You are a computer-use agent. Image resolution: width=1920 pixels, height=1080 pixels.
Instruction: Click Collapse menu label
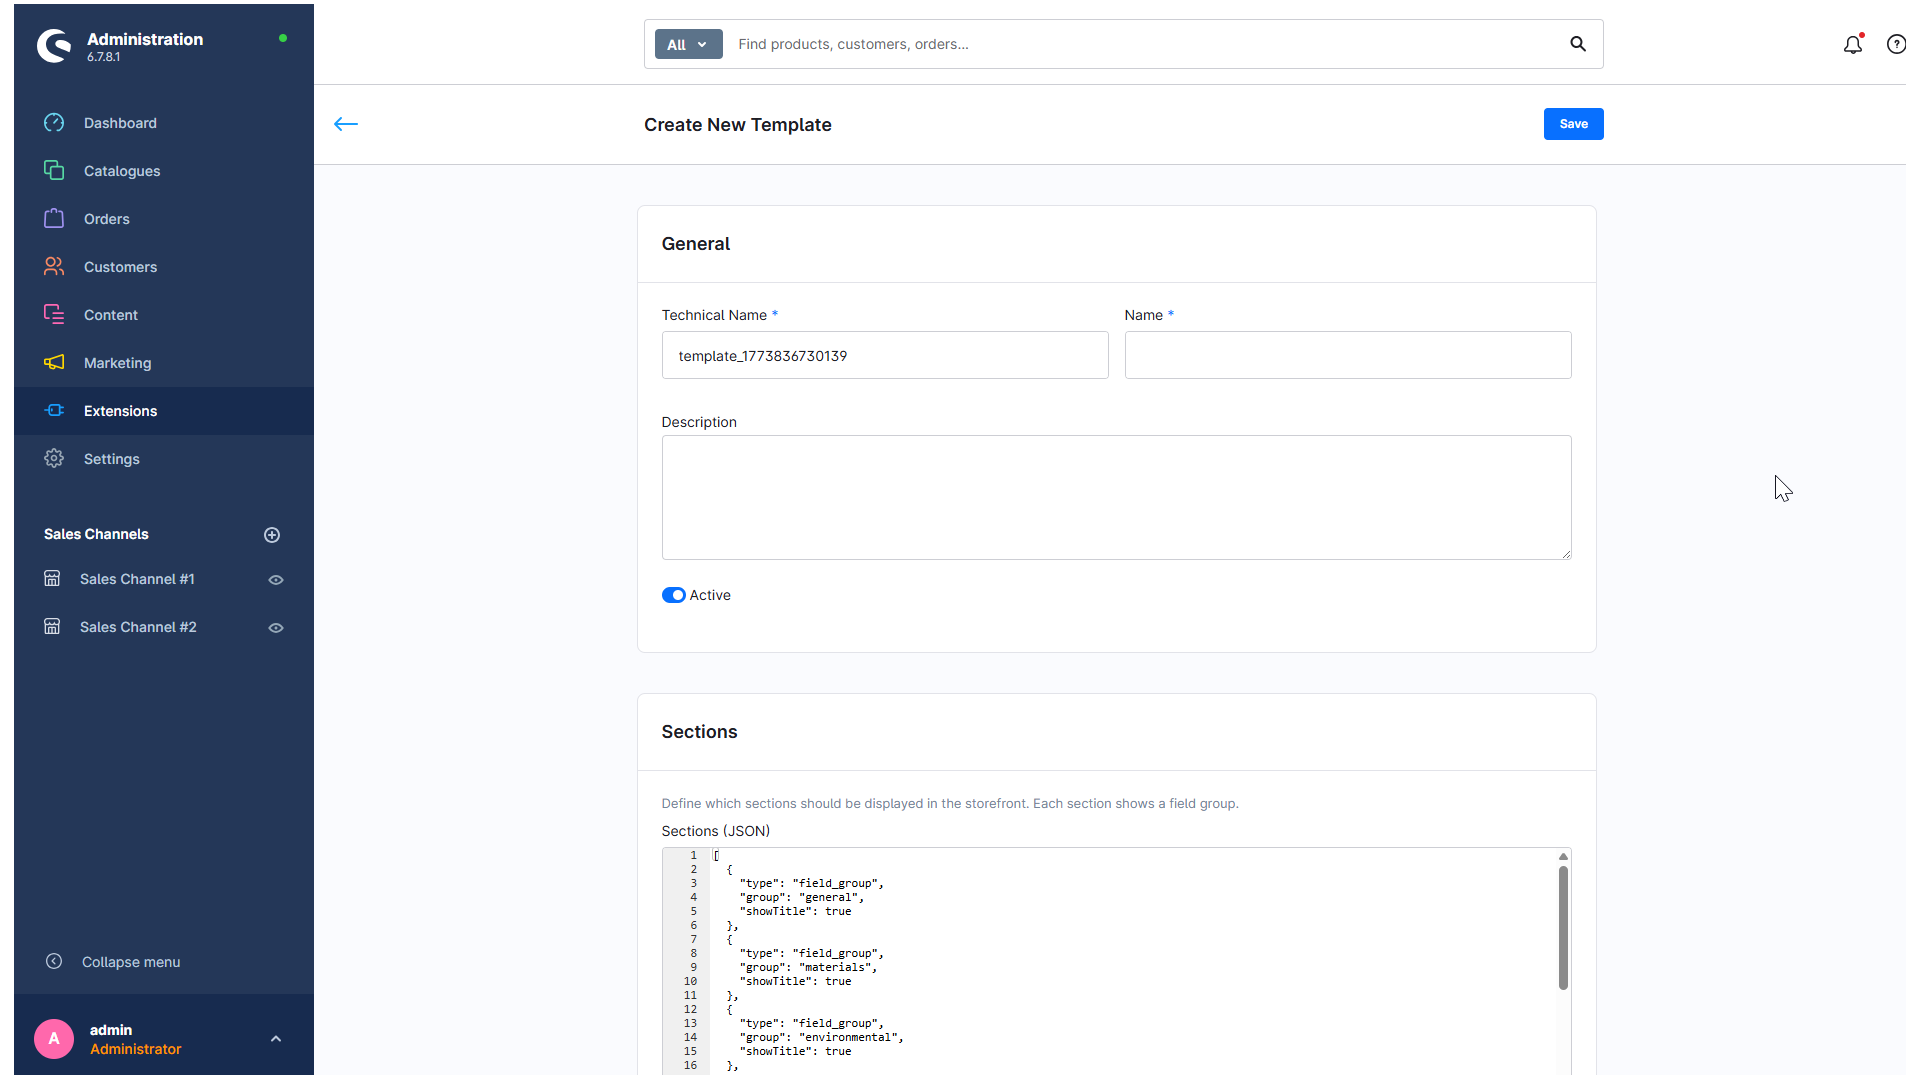coord(131,962)
